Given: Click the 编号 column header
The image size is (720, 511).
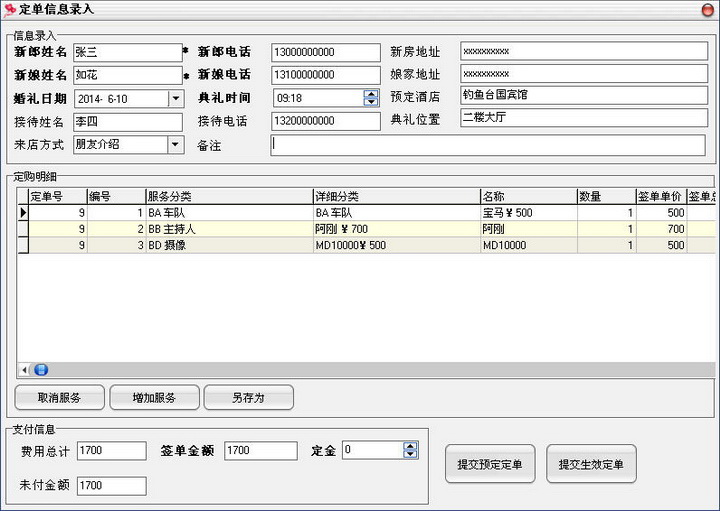Looking at the screenshot, I should click(116, 197).
